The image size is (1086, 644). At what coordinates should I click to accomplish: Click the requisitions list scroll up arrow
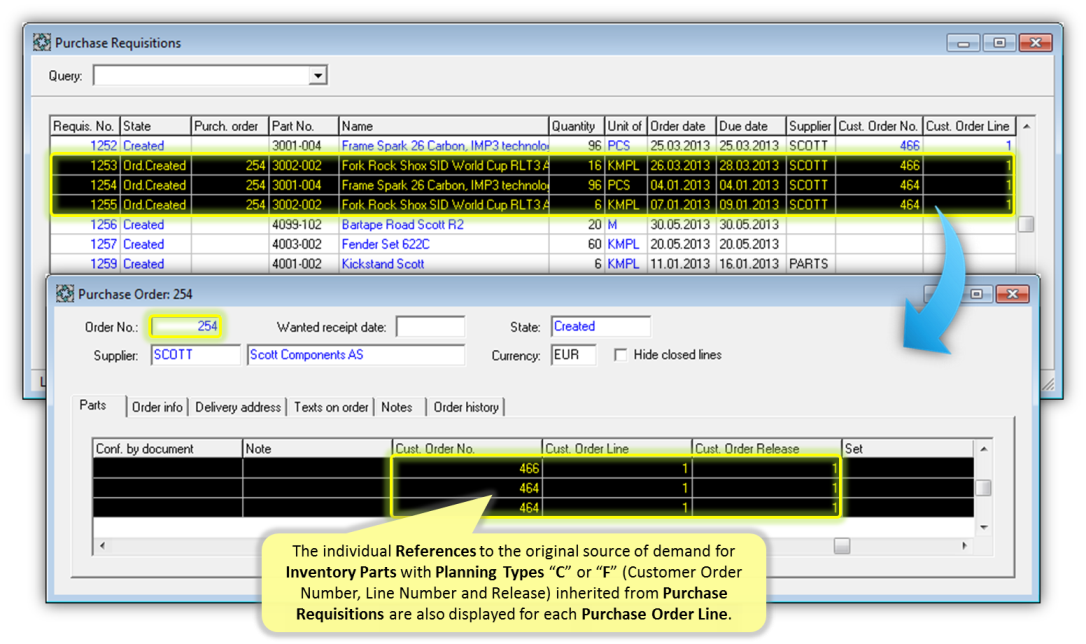pos(1026,126)
